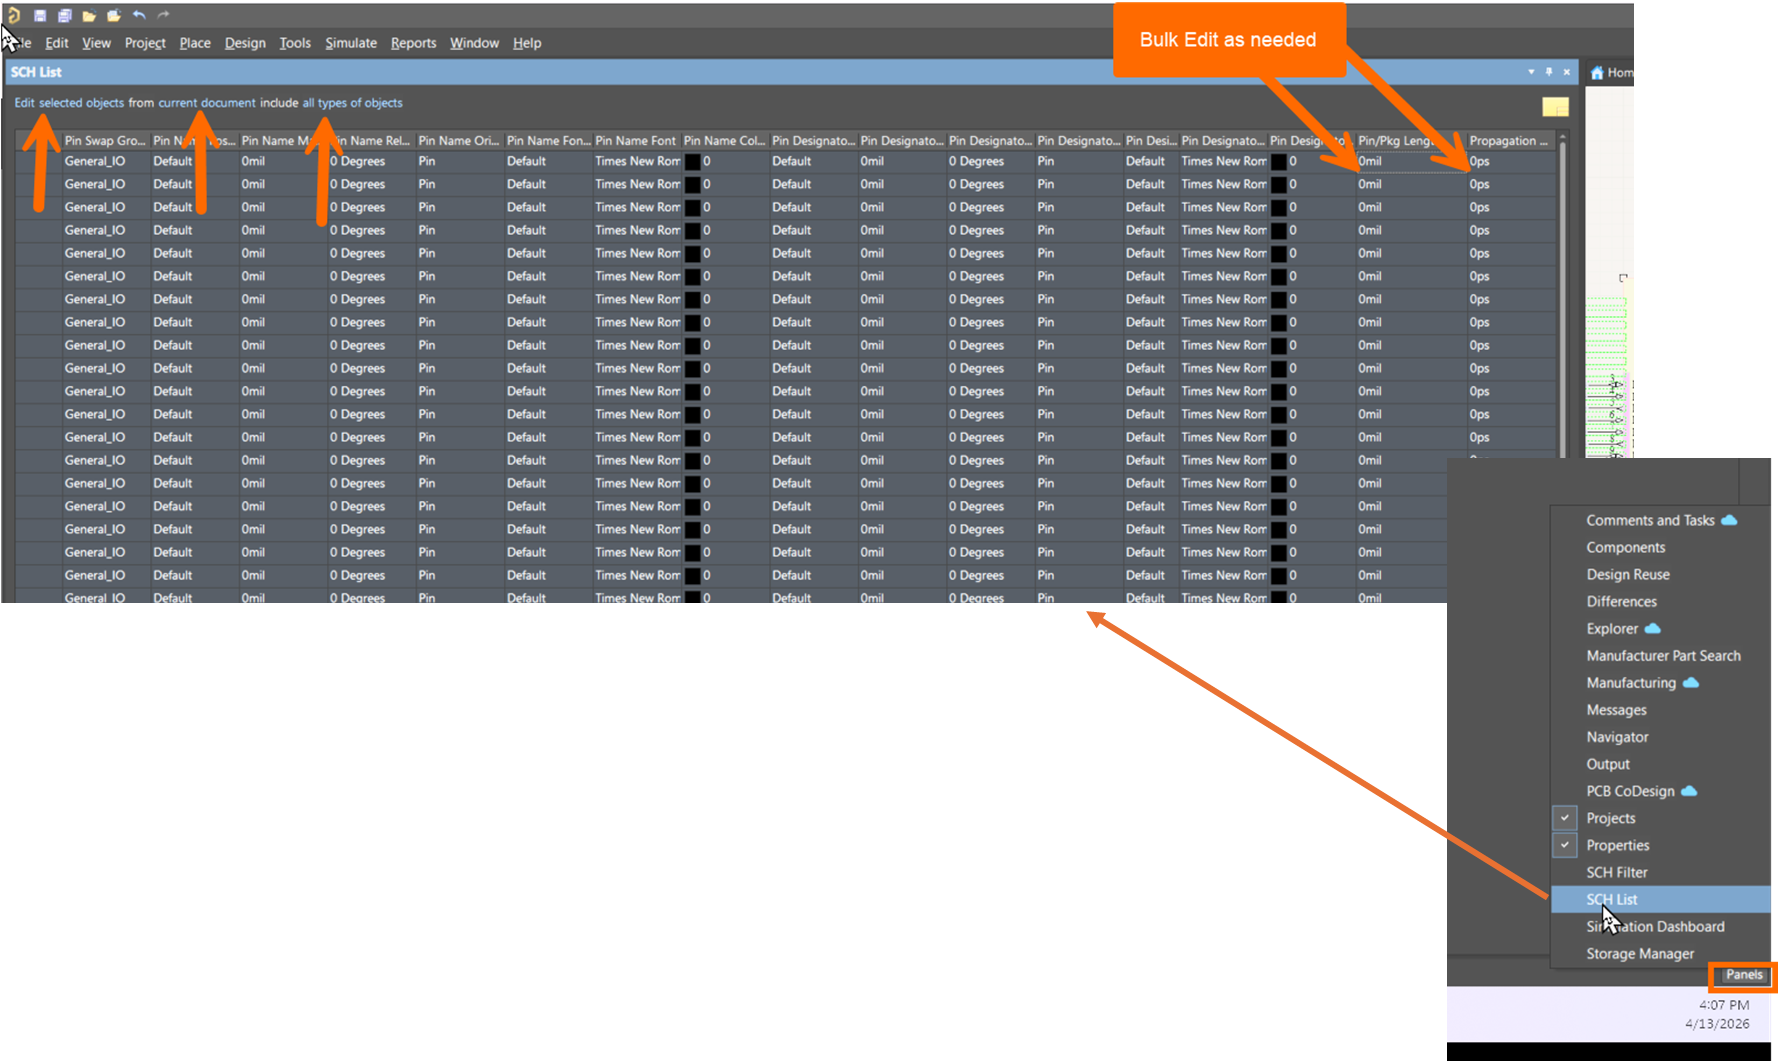This screenshot has height=1061, width=1778.
Task: Choose Design Reuse from the Panels menu
Action: tap(1660, 574)
